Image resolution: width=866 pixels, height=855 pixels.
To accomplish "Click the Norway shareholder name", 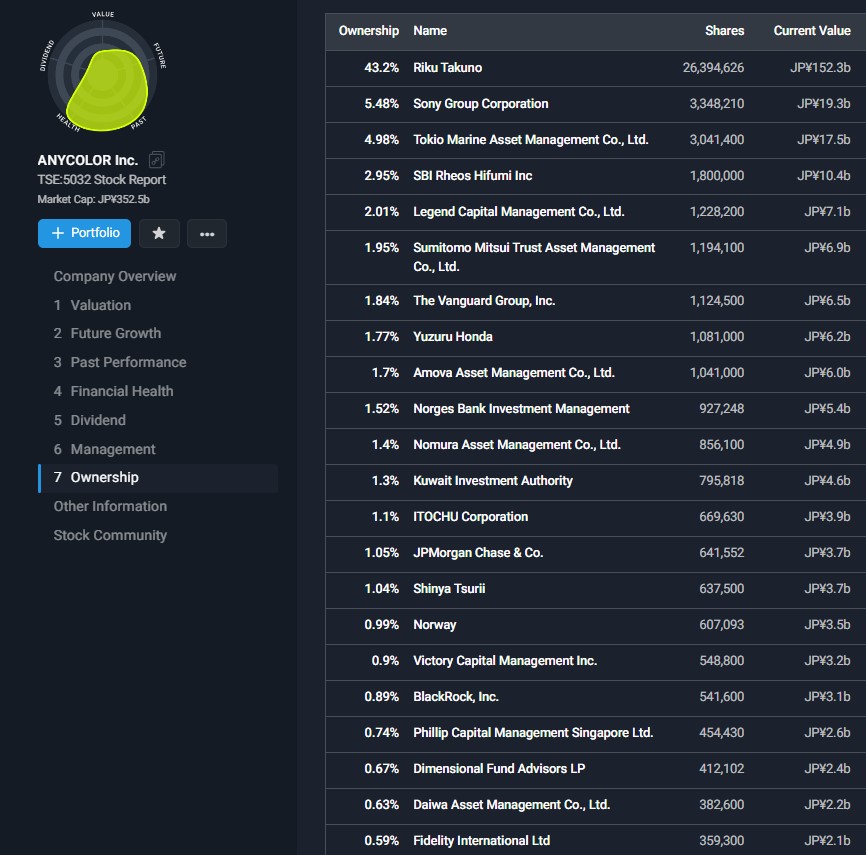I will click(x=435, y=625).
